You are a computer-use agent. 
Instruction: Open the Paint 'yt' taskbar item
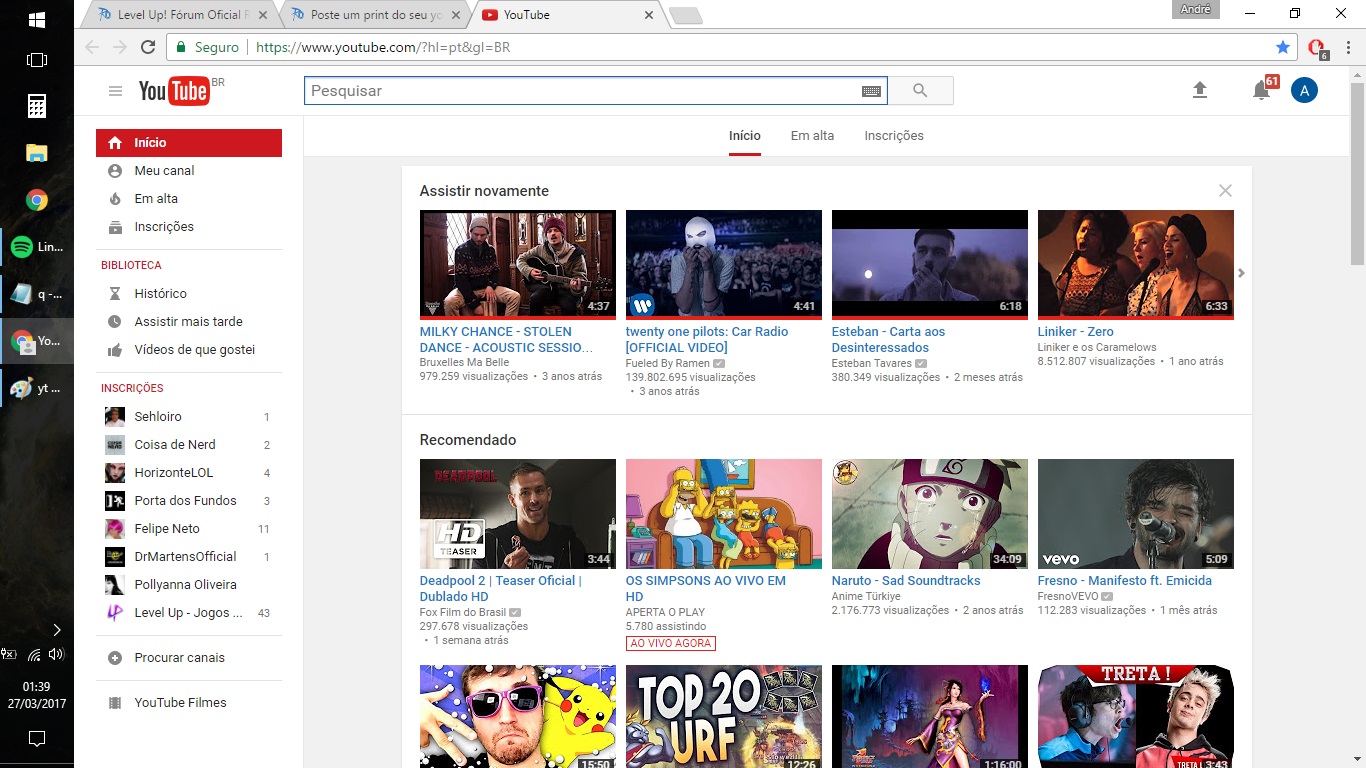[x=37, y=388]
